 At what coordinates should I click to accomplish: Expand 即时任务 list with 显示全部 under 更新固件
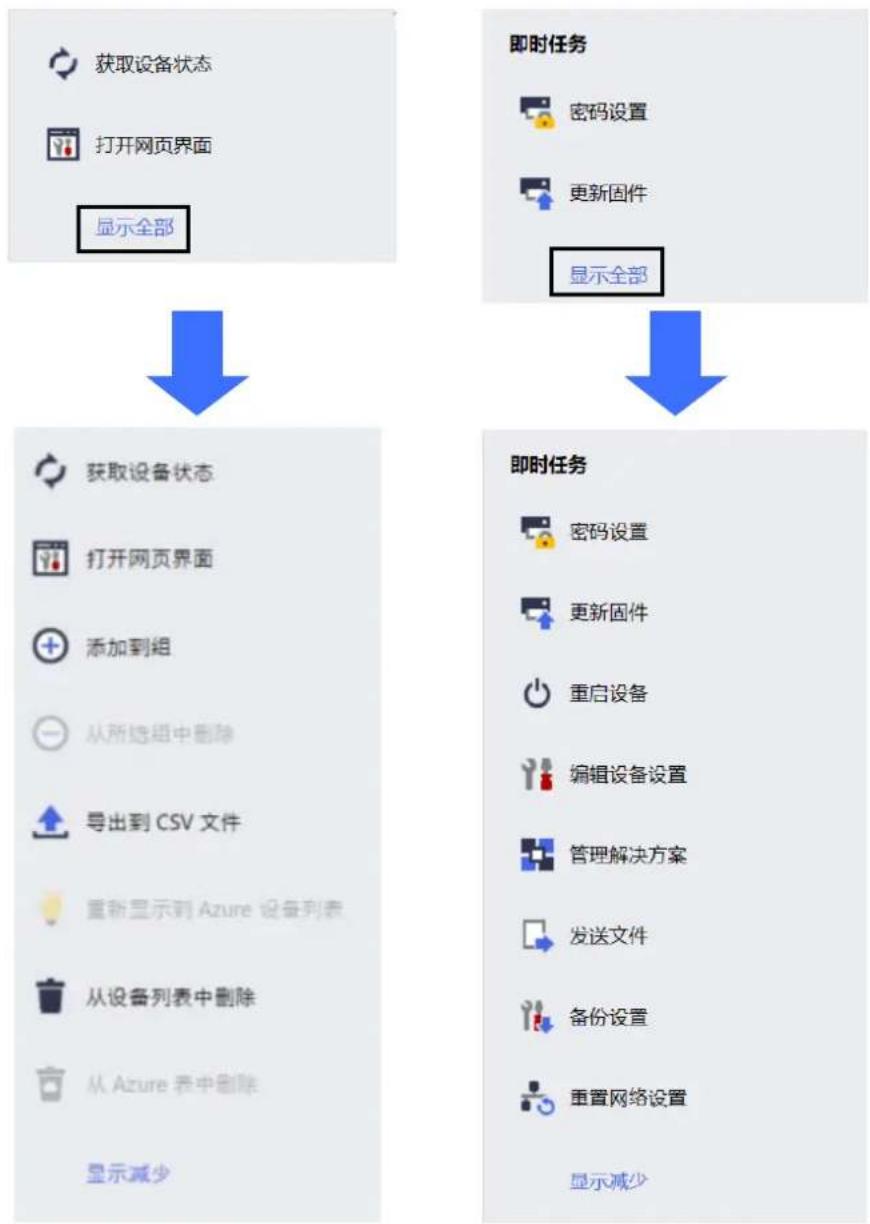[608, 275]
